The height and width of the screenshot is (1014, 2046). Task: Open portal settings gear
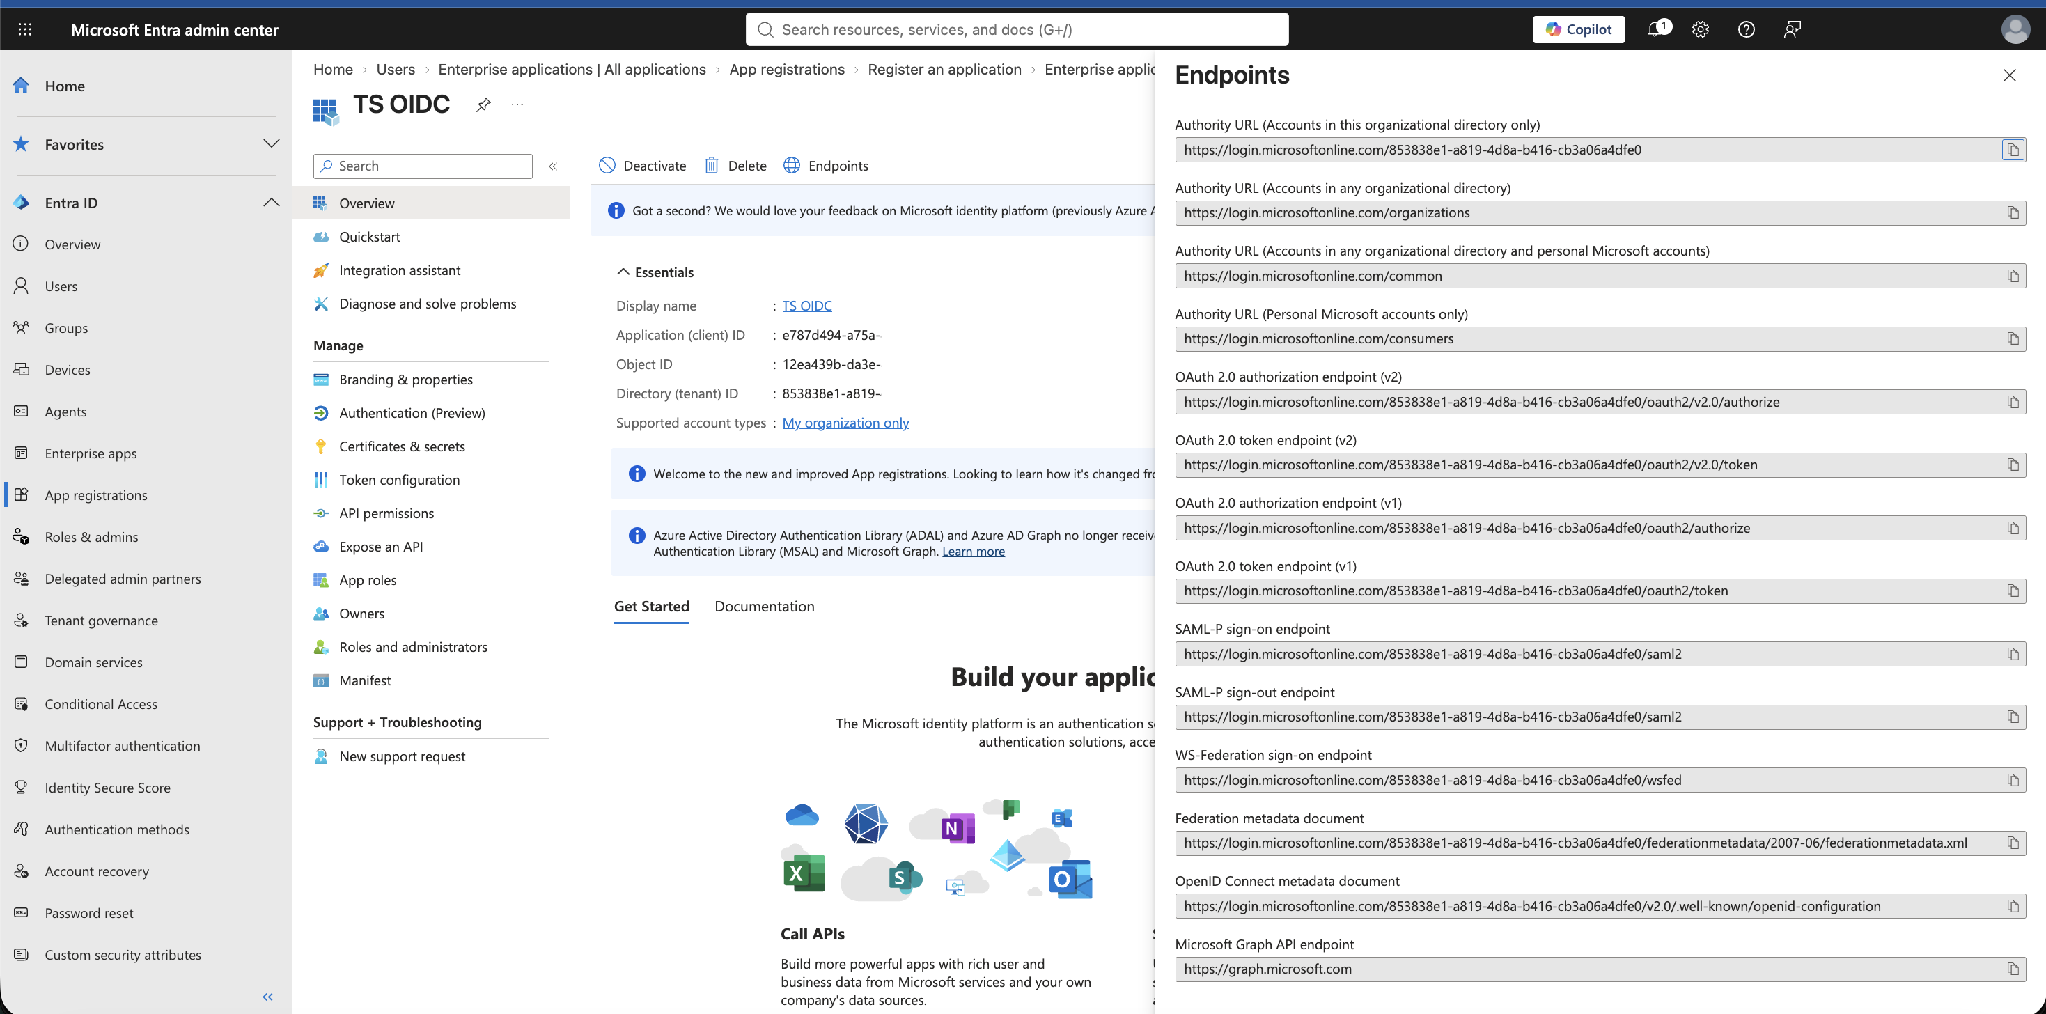point(1700,30)
